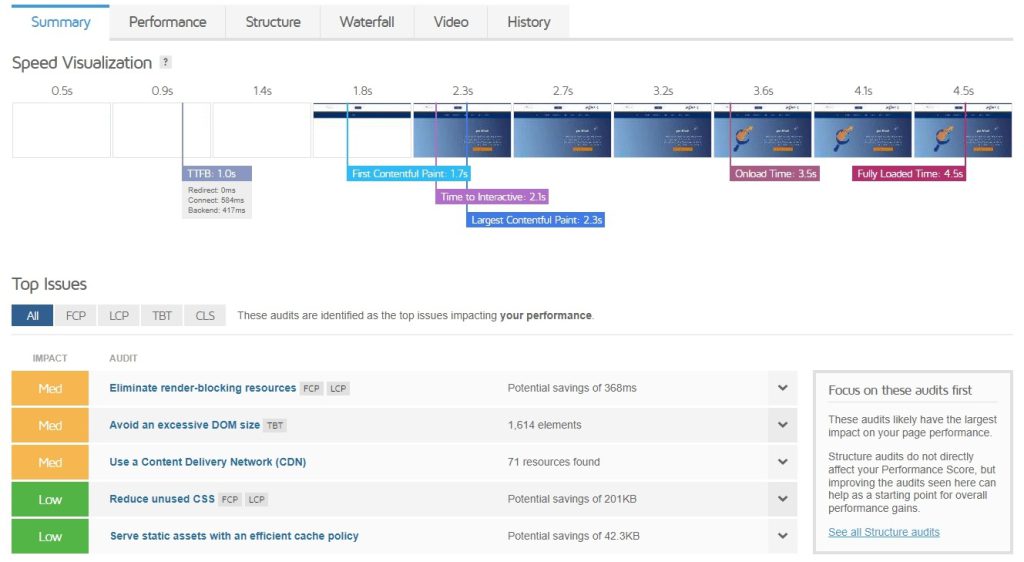Click the TTFB 1.0s marker

click(x=217, y=174)
